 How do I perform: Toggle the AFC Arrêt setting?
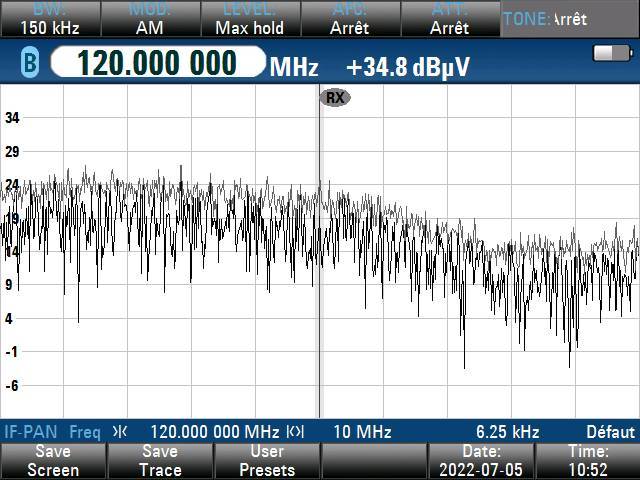click(x=349, y=19)
